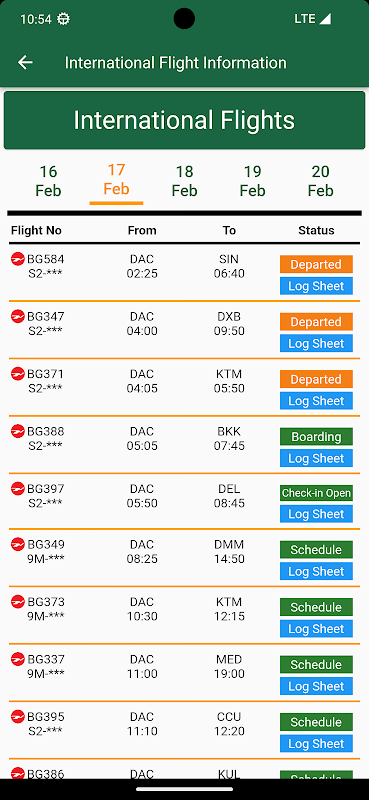This screenshot has height=800, width=369.
Task: Click Boarding status of BG388
Action: click(x=316, y=437)
